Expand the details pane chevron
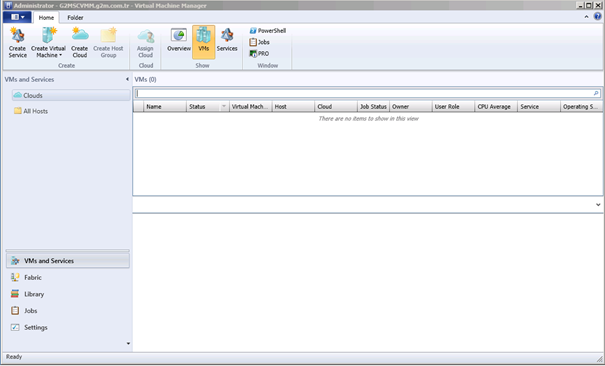605x366 pixels. pos(598,205)
